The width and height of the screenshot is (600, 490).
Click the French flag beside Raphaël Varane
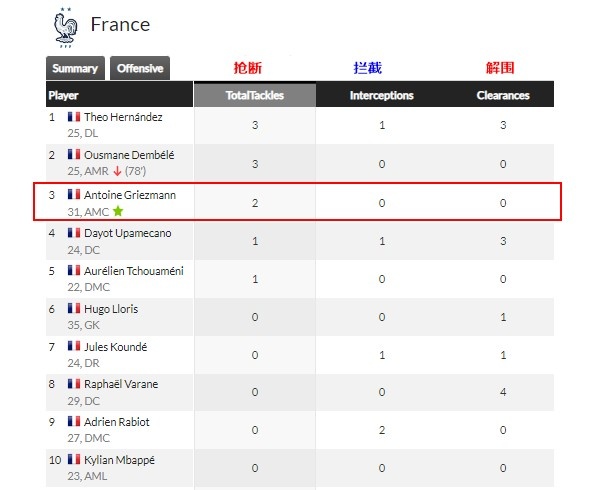point(74,383)
